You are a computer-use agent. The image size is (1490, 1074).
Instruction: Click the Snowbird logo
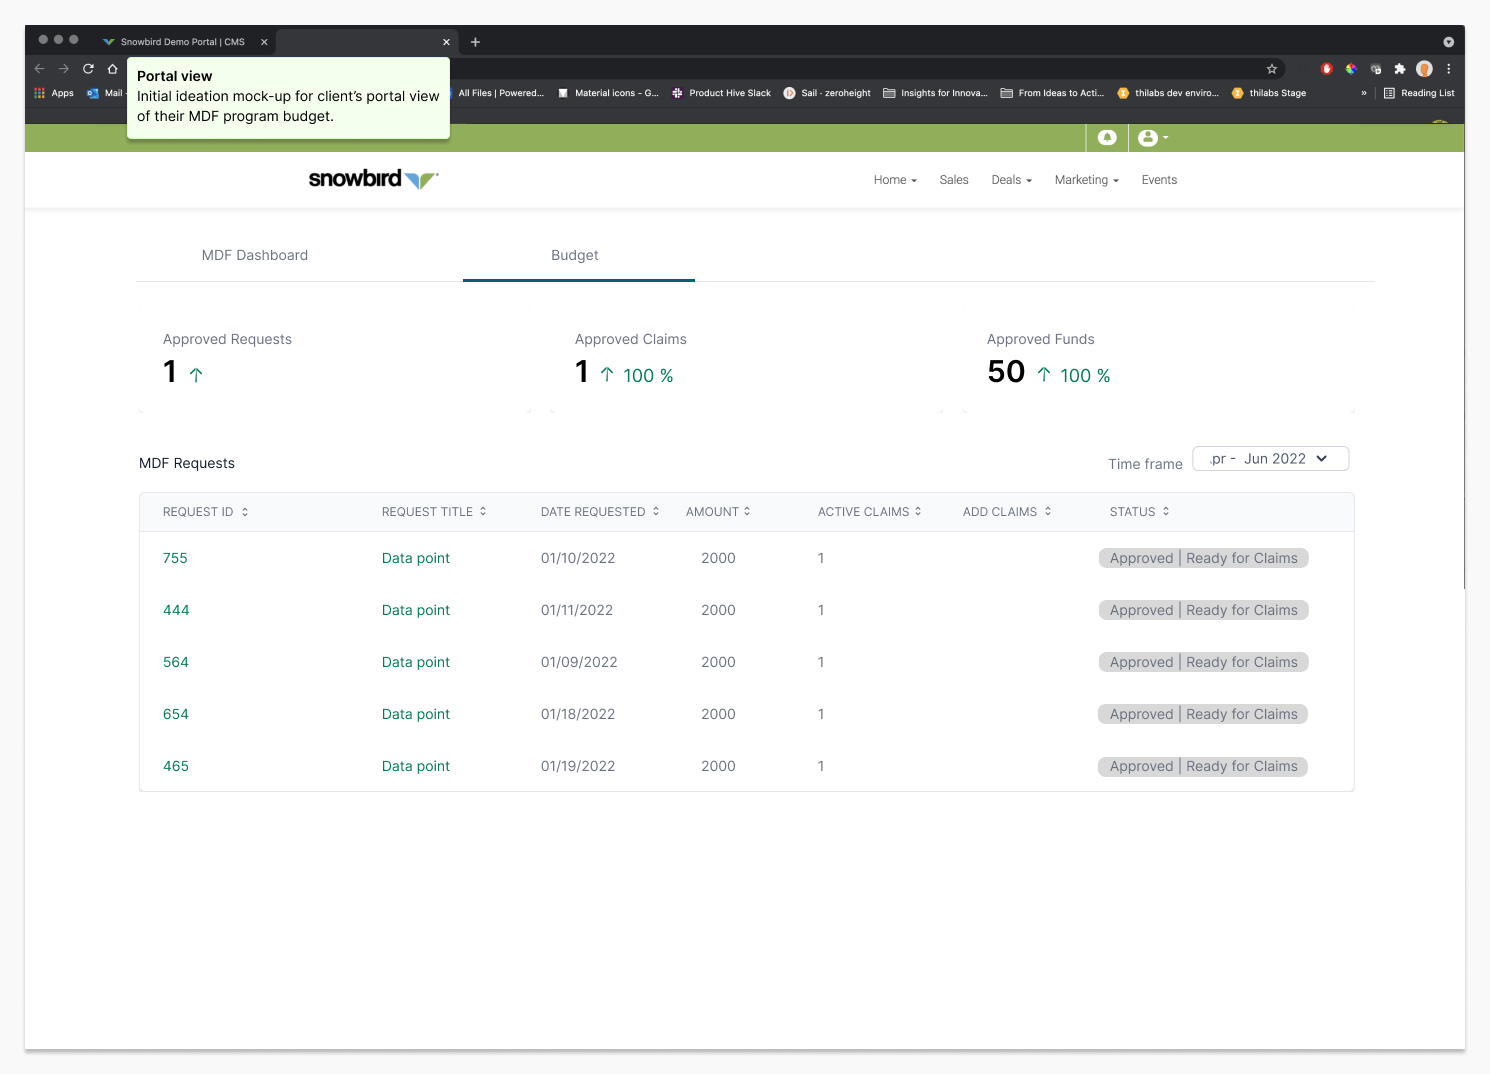coord(373,179)
